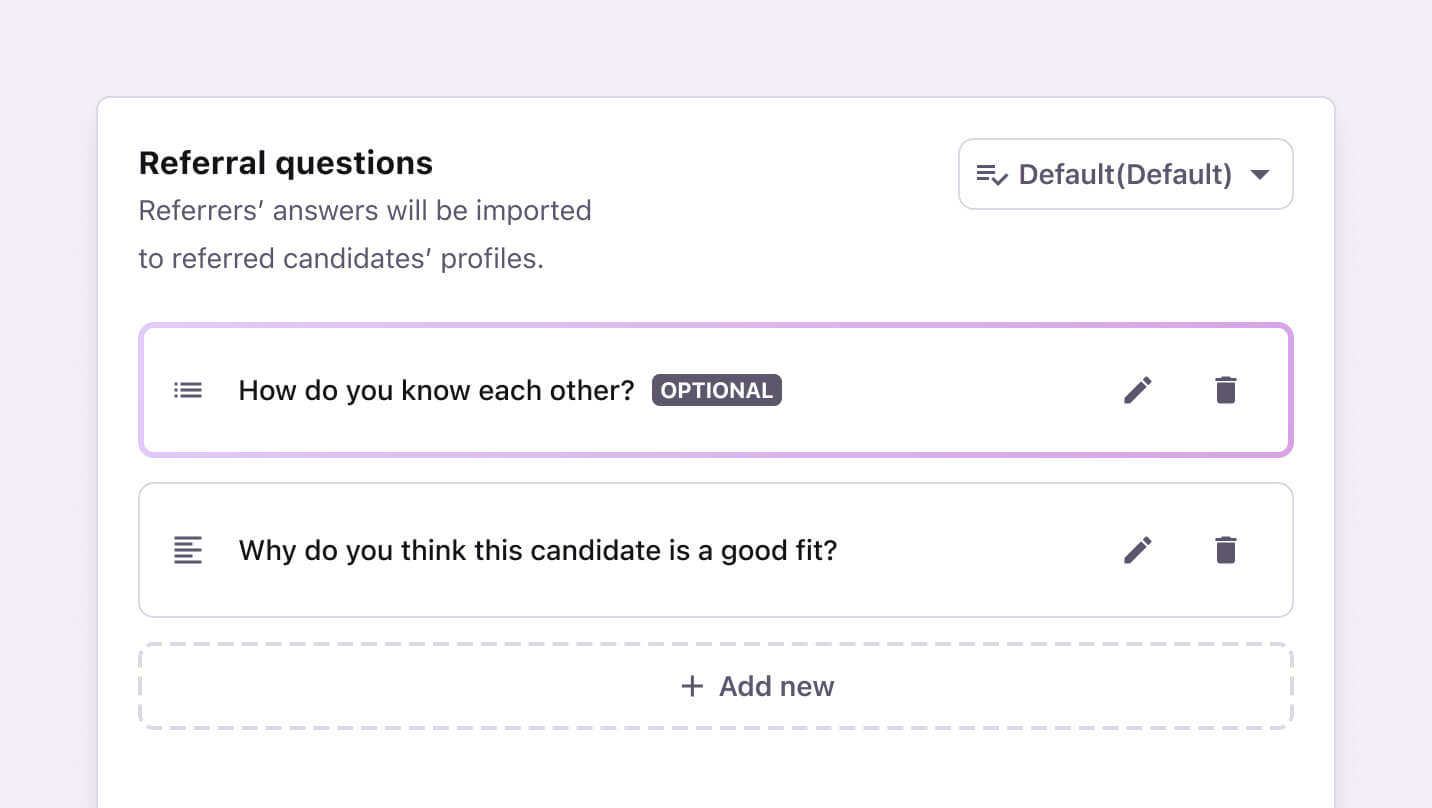Edit the question 'How do you know each other?'

[x=1138, y=390]
